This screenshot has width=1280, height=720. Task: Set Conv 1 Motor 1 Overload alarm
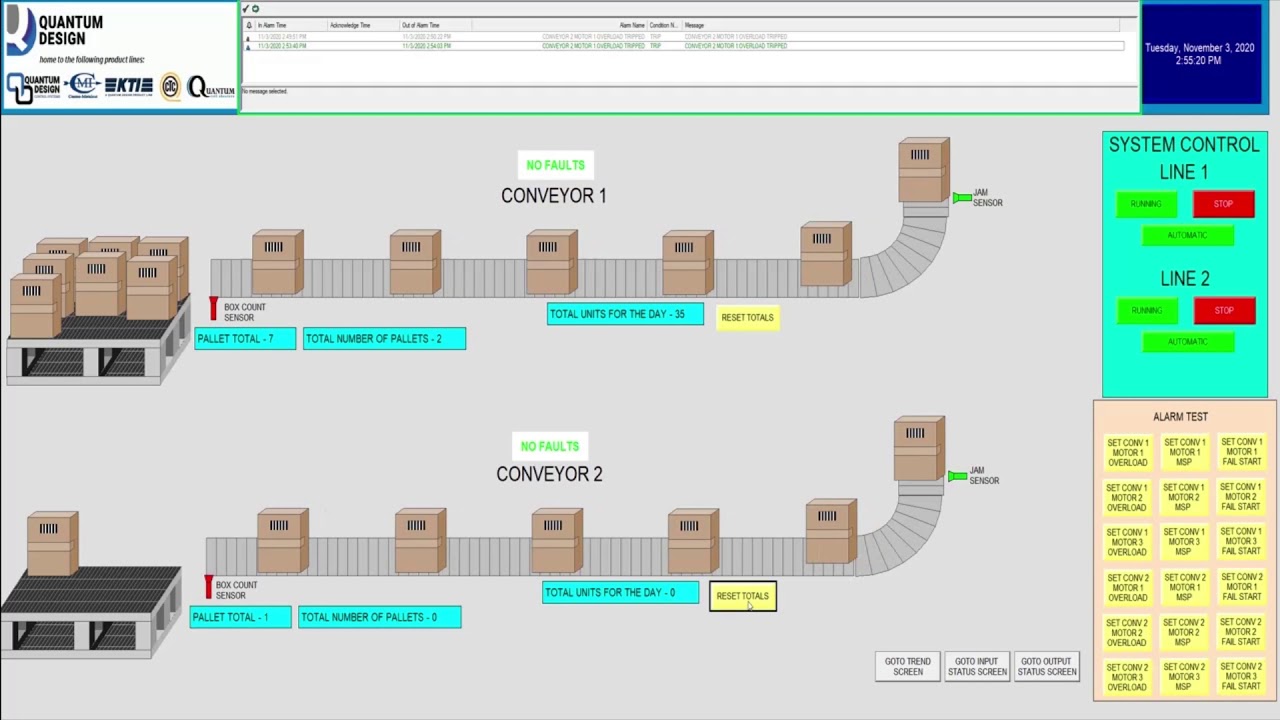[1127, 452]
